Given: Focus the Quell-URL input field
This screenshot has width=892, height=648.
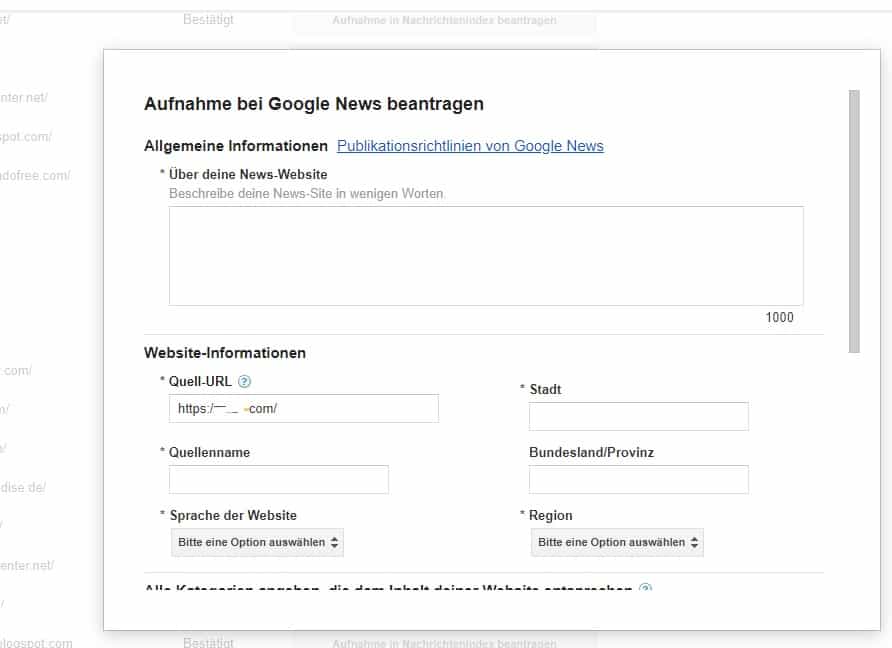Looking at the screenshot, I should click(x=304, y=408).
